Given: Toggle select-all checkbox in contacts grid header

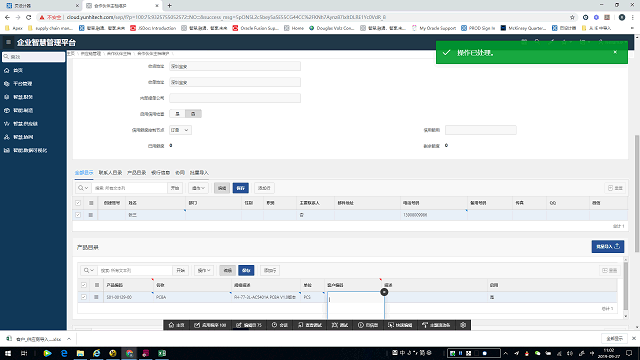Looking at the screenshot, I should (x=78, y=203).
